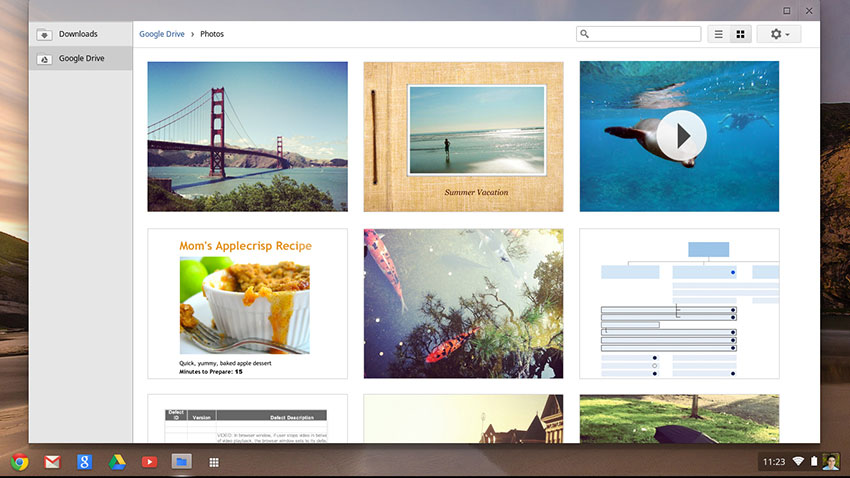Image resolution: width=850 pixels, height=478 pixels.
Task: Open the gear settings dropdown
Action: click(x=779, y=34)
